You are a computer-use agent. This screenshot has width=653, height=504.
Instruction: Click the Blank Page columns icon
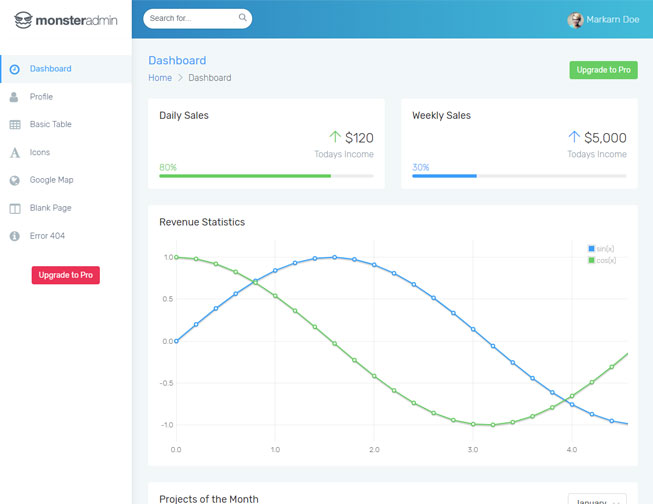15,208
